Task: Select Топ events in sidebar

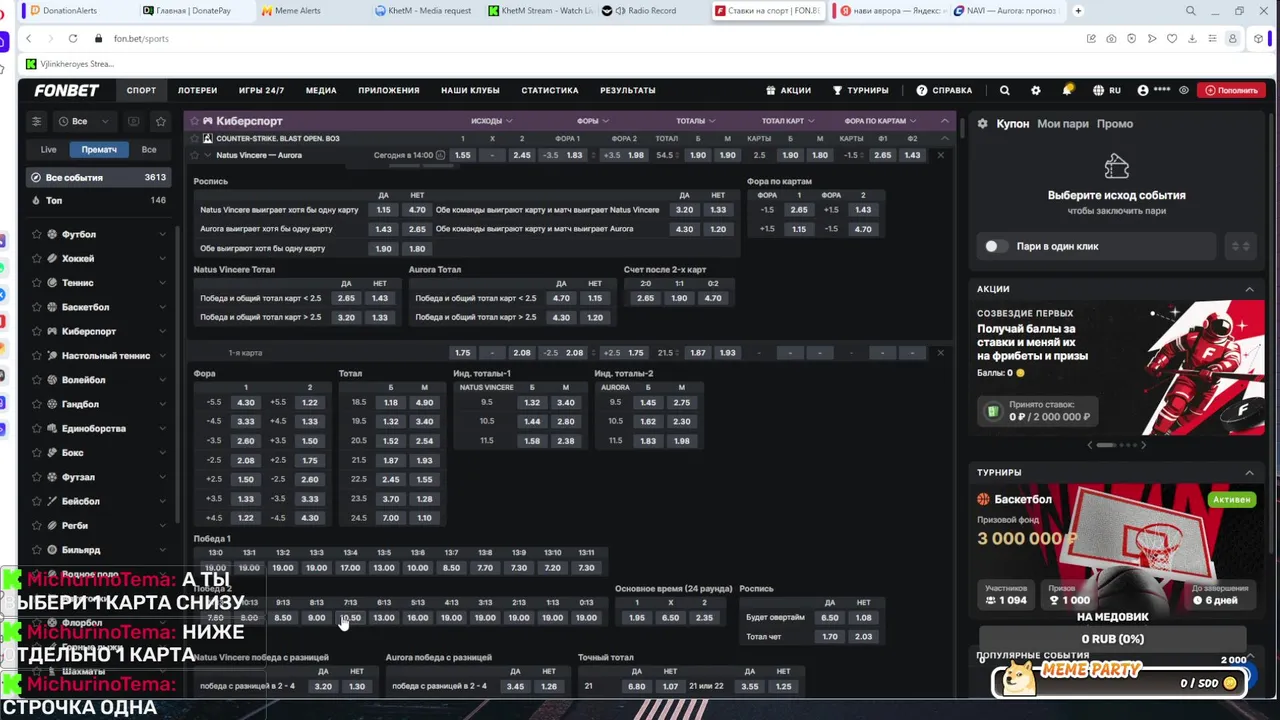Action: click(x=99, y=200)
